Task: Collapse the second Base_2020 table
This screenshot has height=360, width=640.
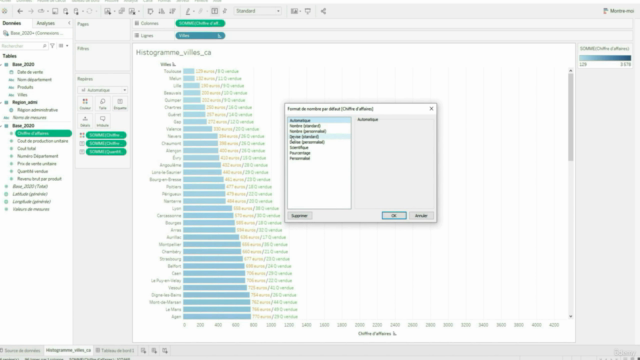Action: pyautogui.click(x=1, y=126)
